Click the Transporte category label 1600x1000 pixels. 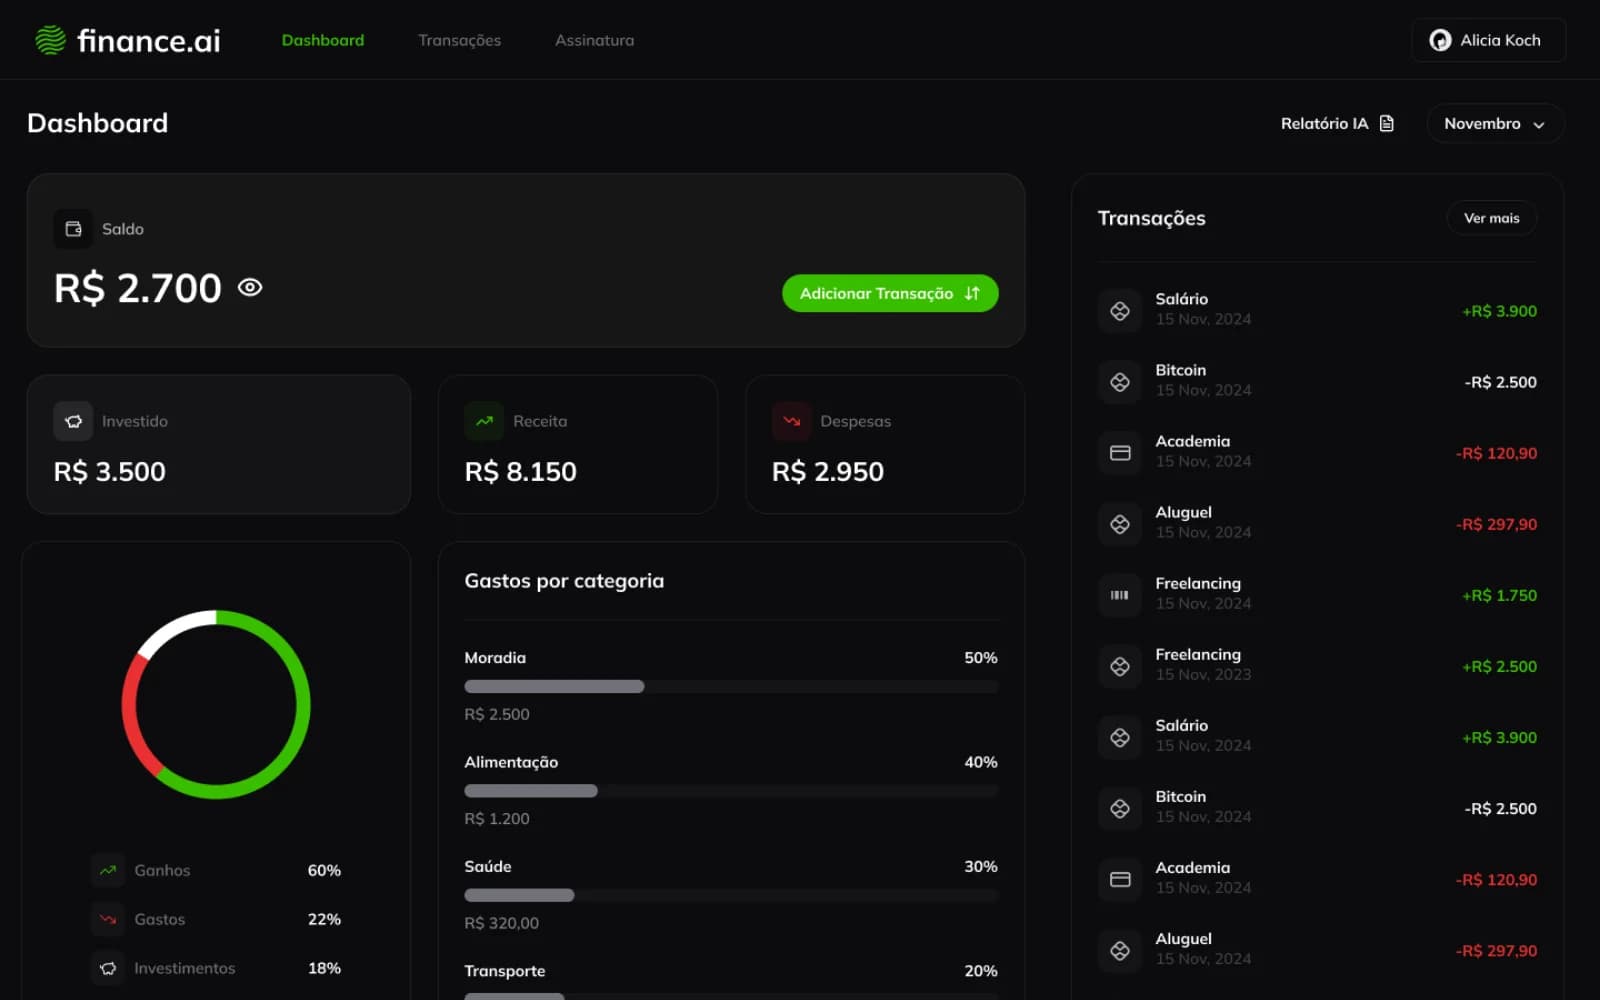[x=505, y=971]
